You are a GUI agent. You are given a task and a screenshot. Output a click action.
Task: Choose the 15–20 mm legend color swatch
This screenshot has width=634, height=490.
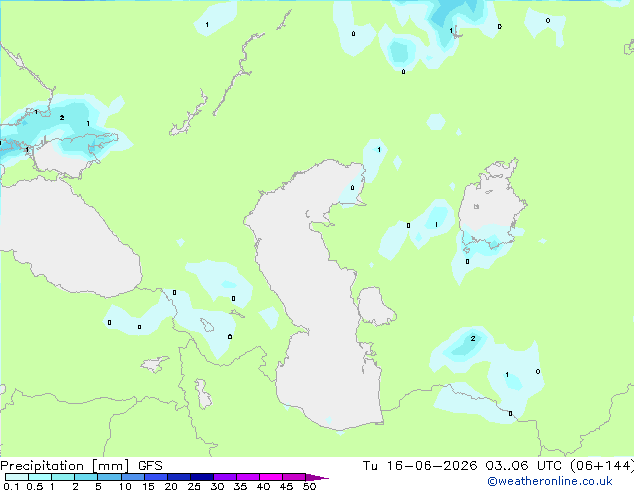coord(155,477)
